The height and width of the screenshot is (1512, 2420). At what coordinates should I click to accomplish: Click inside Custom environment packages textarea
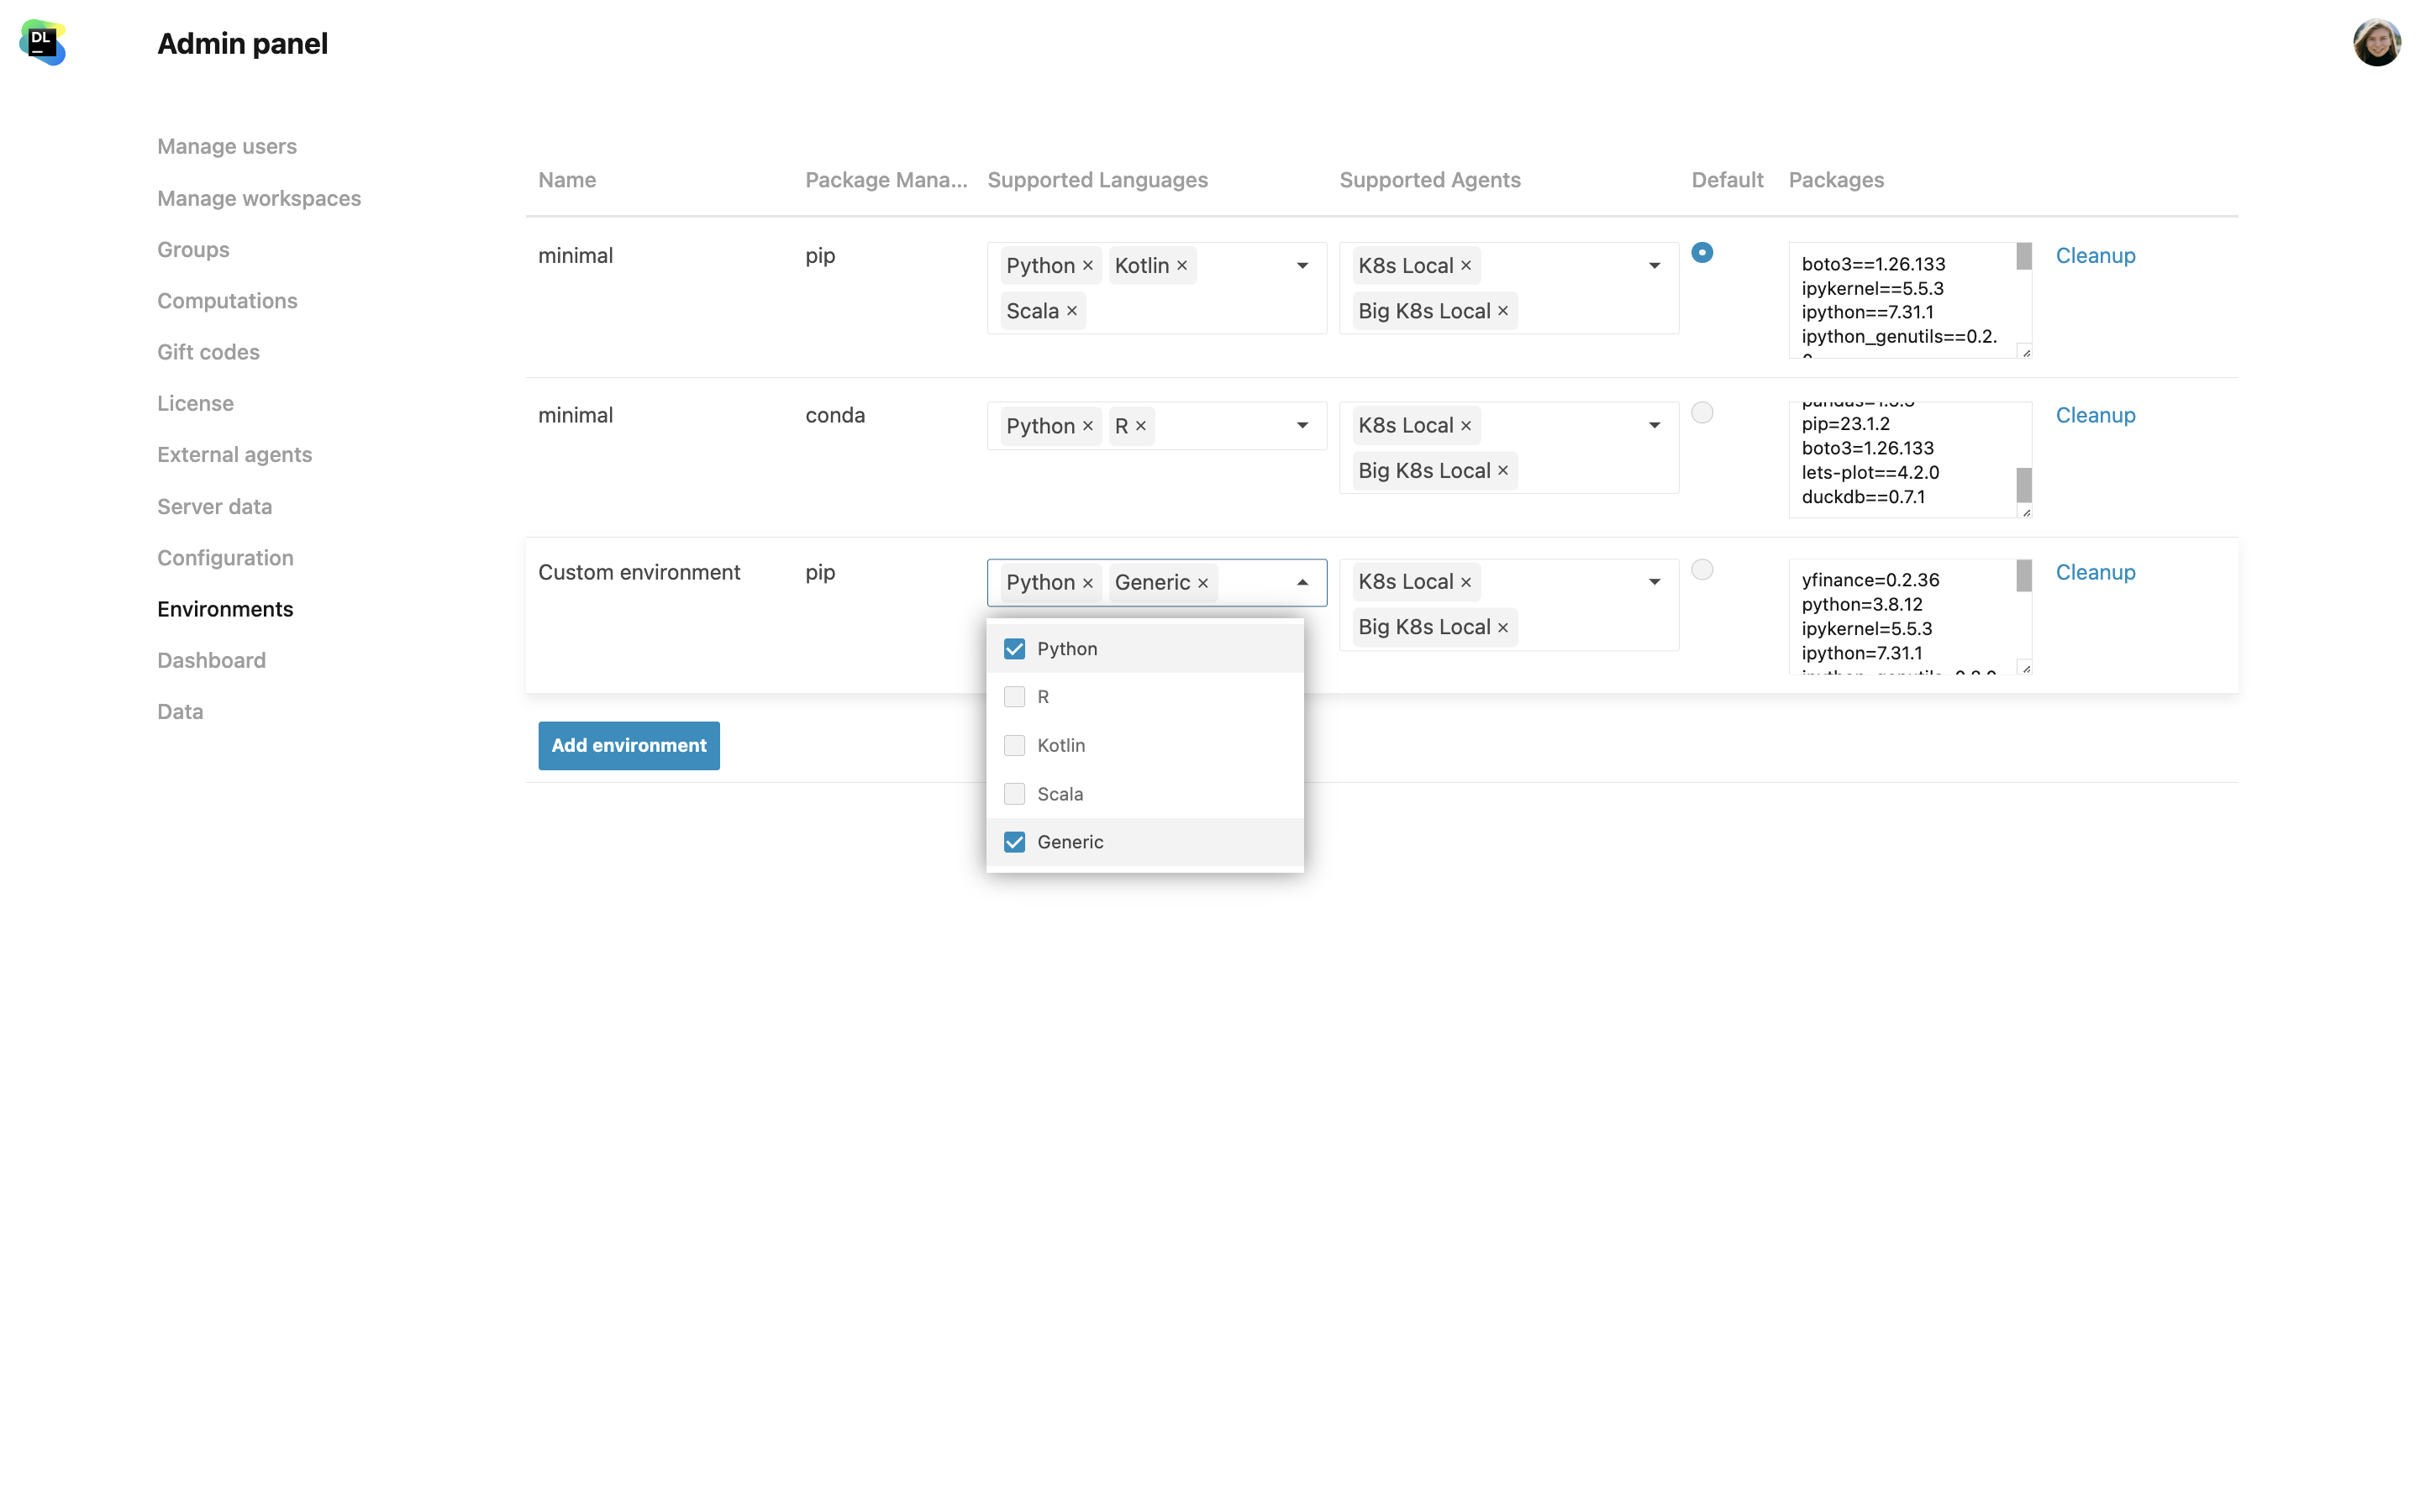1900,616
